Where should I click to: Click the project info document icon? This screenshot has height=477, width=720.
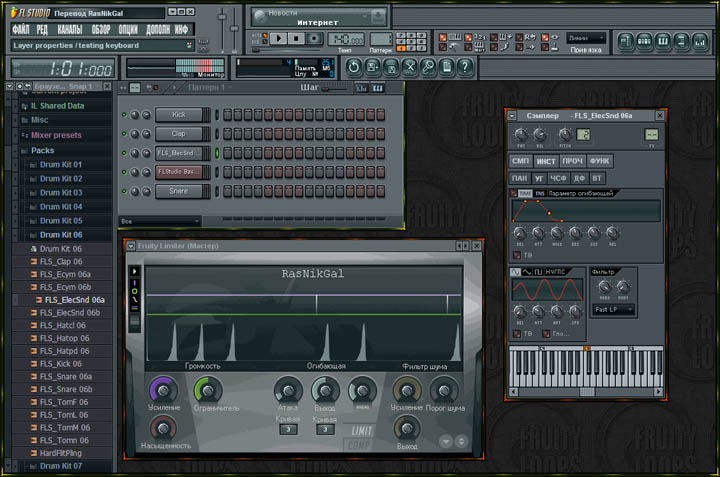(446, 67)
